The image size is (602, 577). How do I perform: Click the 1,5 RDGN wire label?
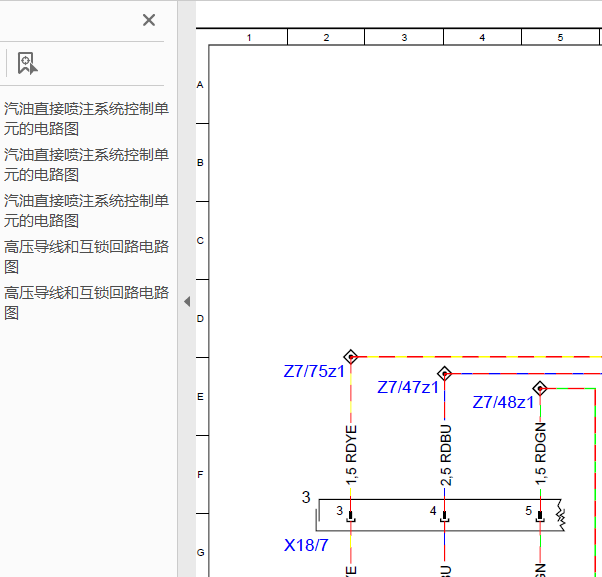[541, 454]
